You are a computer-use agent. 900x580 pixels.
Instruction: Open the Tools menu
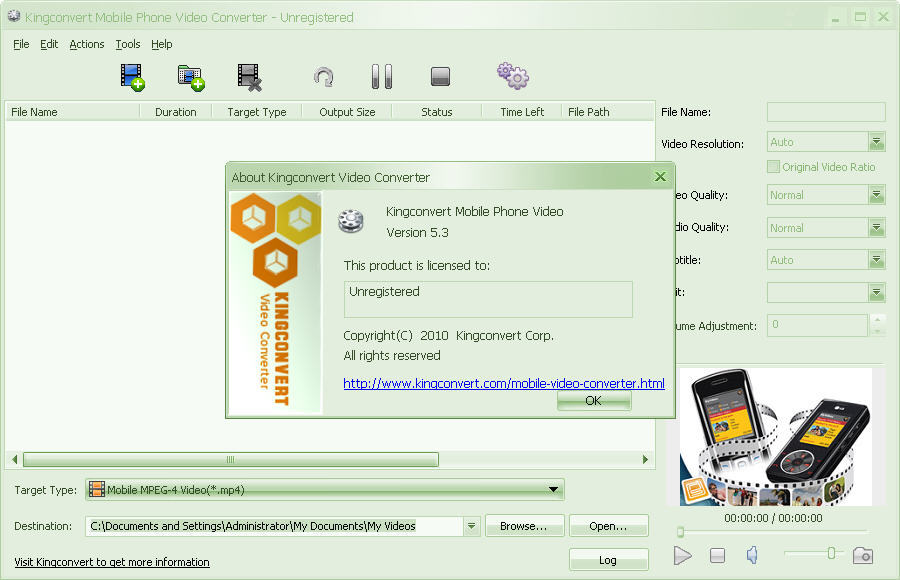click(x=127, y=44)
